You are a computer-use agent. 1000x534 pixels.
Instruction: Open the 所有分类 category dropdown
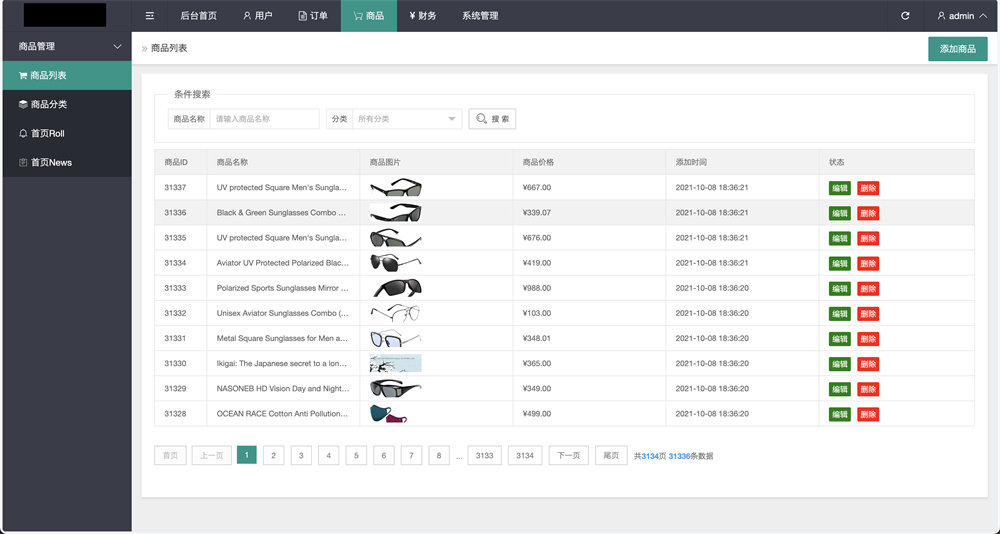tap(406, 119)
